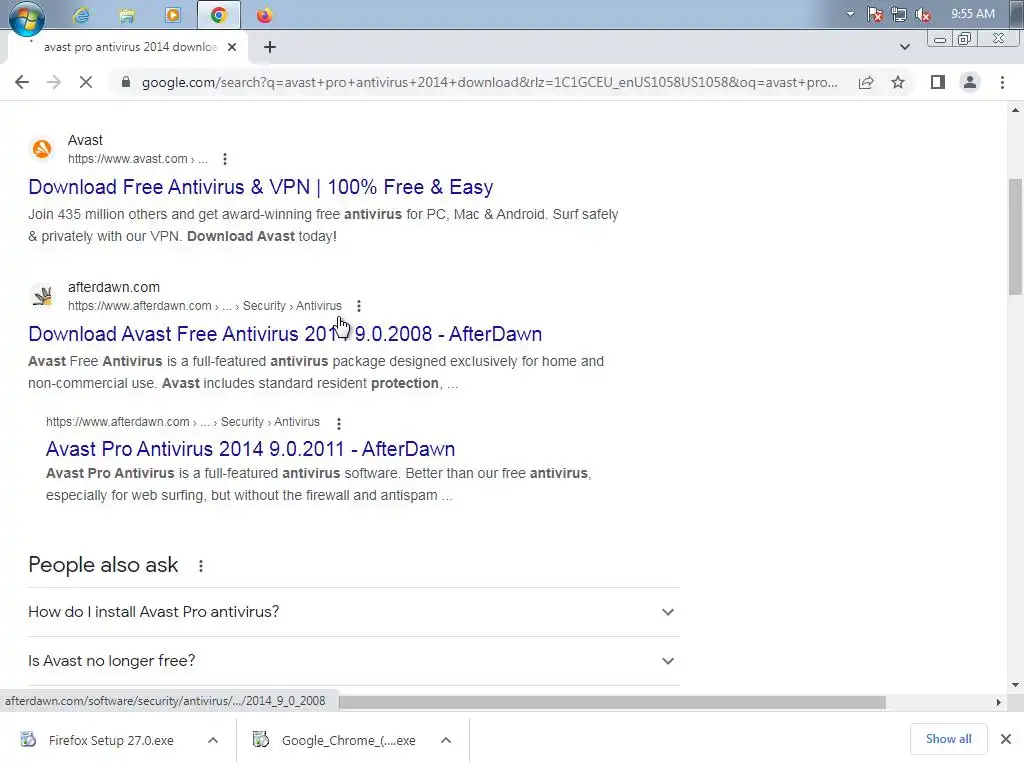
Task: Expand How do I install Avast Pro antivirus
Action: coord(353,612)
